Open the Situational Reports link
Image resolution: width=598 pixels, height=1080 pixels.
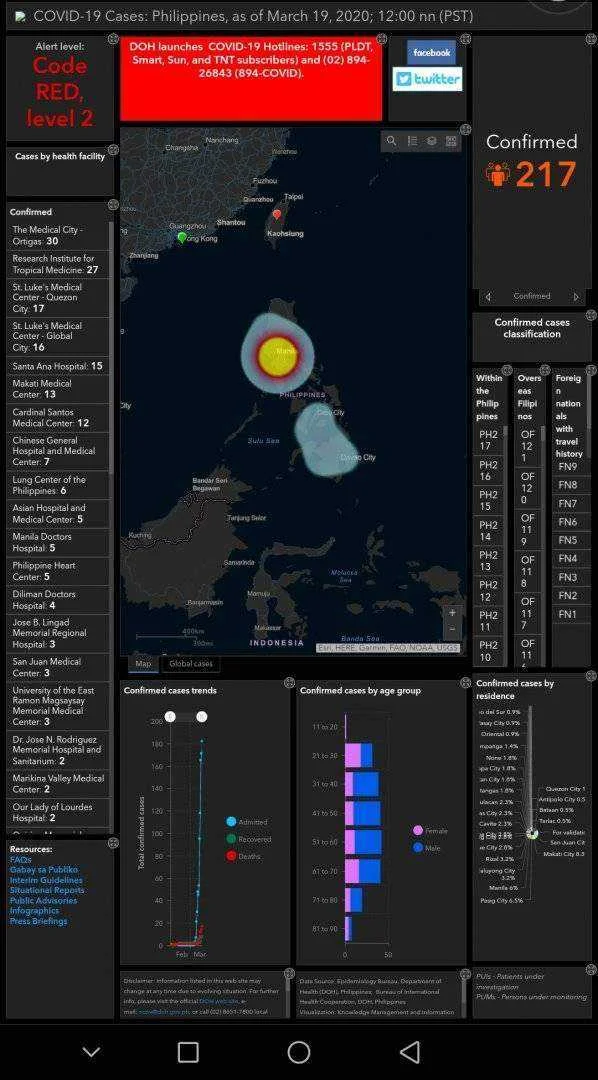46,890
